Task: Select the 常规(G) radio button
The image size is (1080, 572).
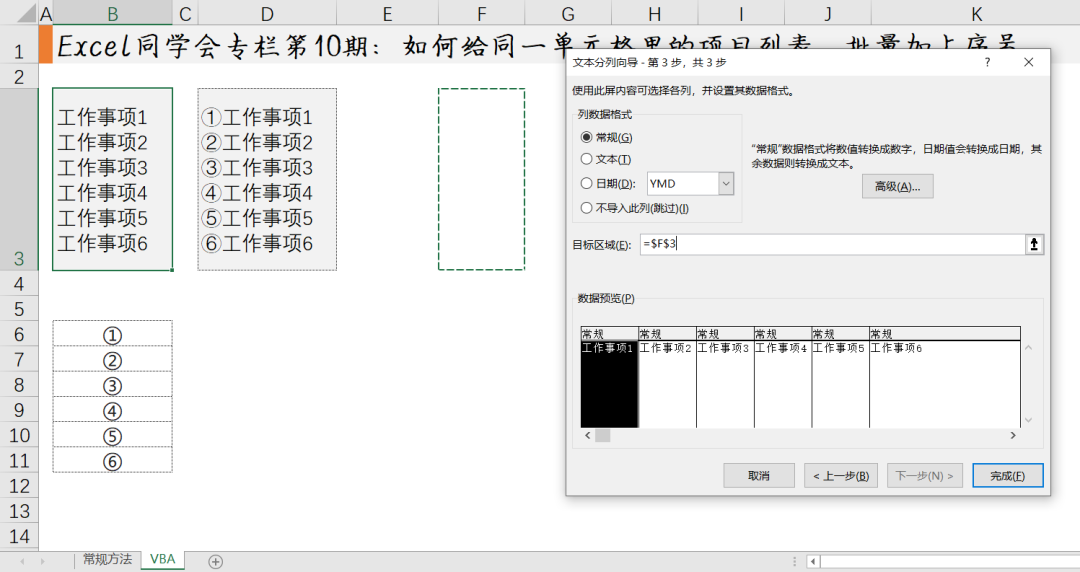Action: [587, 136]
